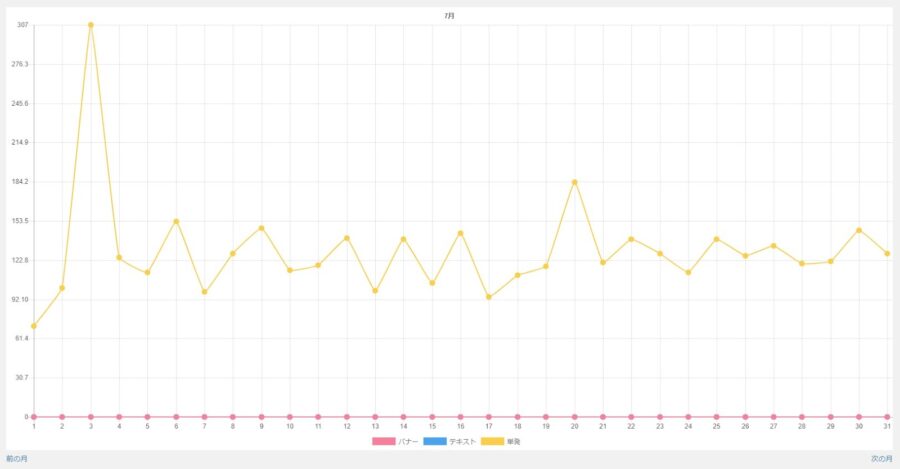900x469 pixels.
Task: Click the pink zero point at day 13
Action: click(375, 417)
